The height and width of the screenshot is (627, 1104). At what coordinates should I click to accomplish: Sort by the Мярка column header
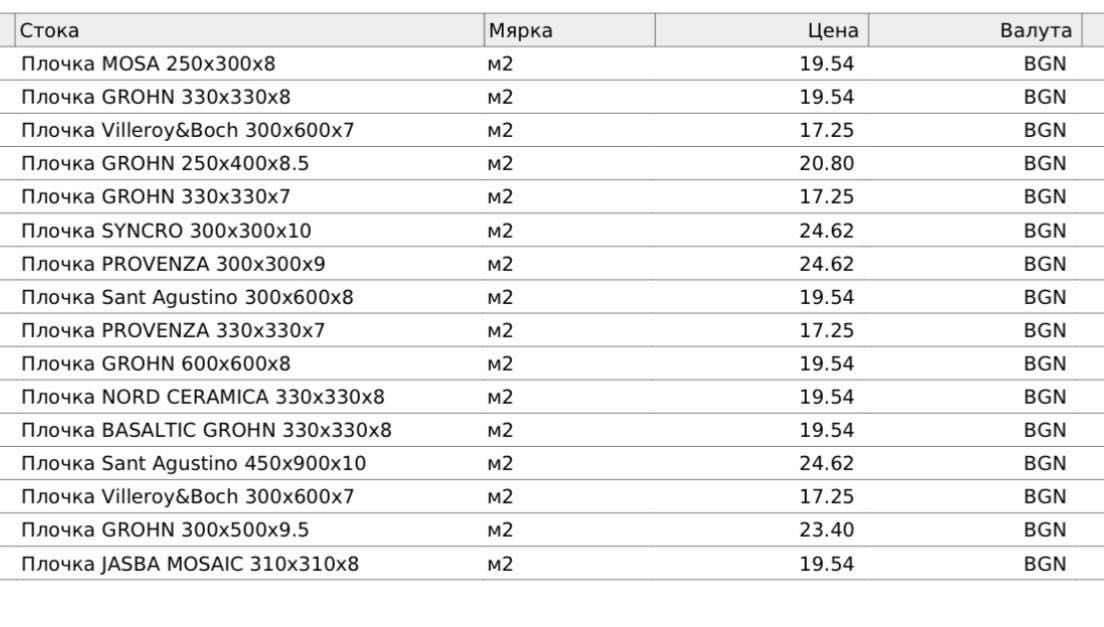pos(570,30)
